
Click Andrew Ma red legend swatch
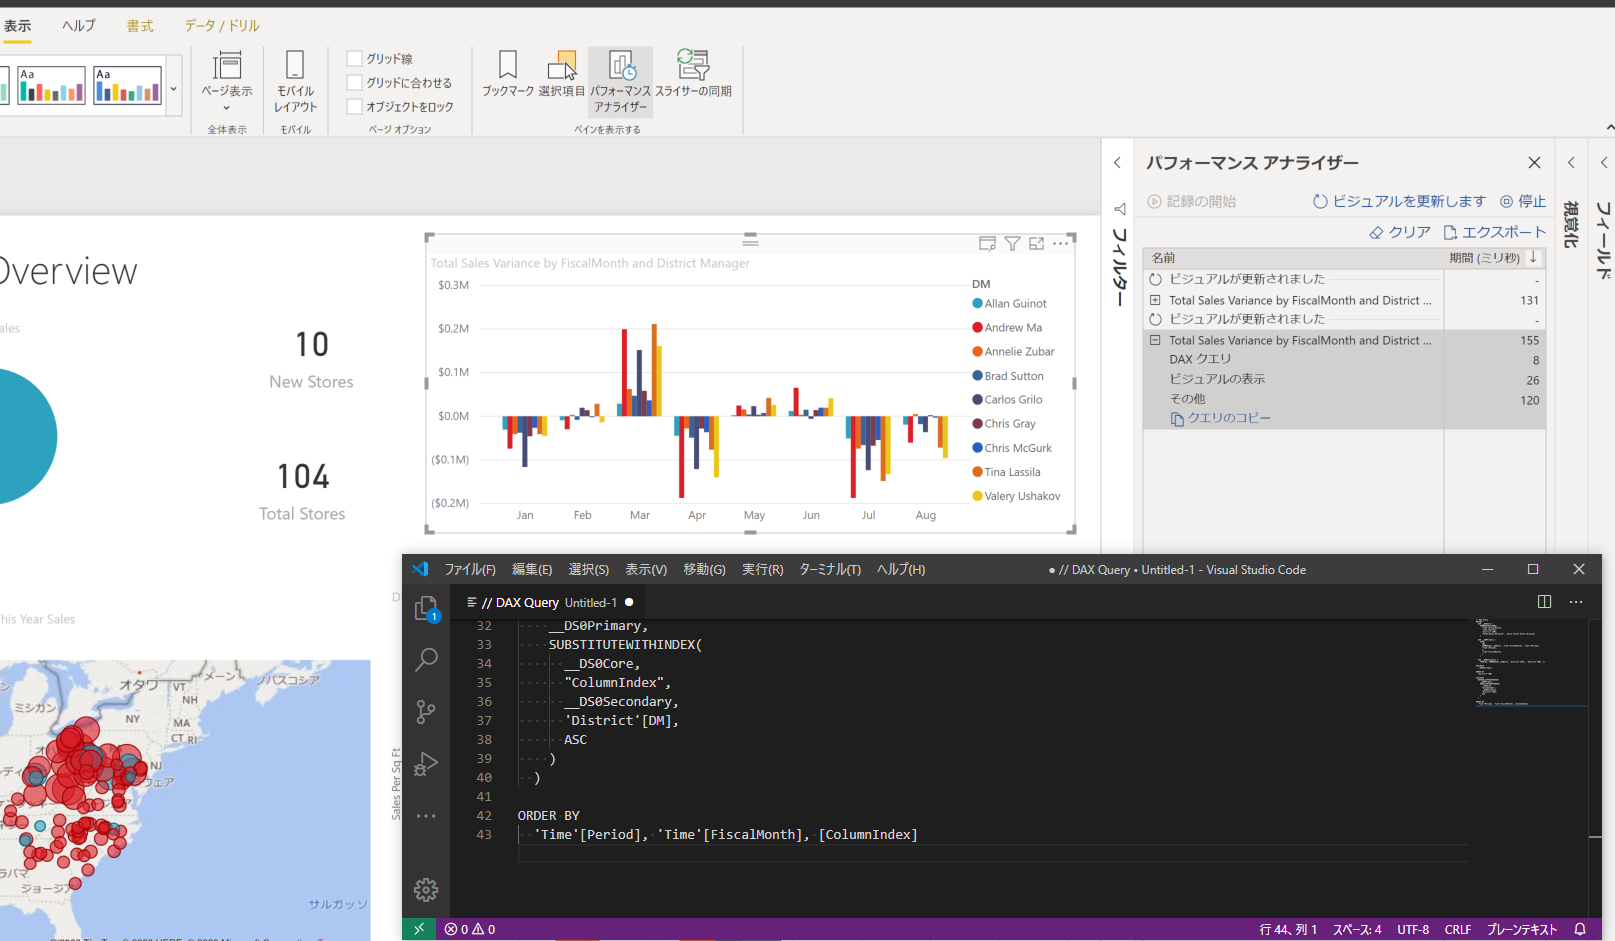click(977, 328)
